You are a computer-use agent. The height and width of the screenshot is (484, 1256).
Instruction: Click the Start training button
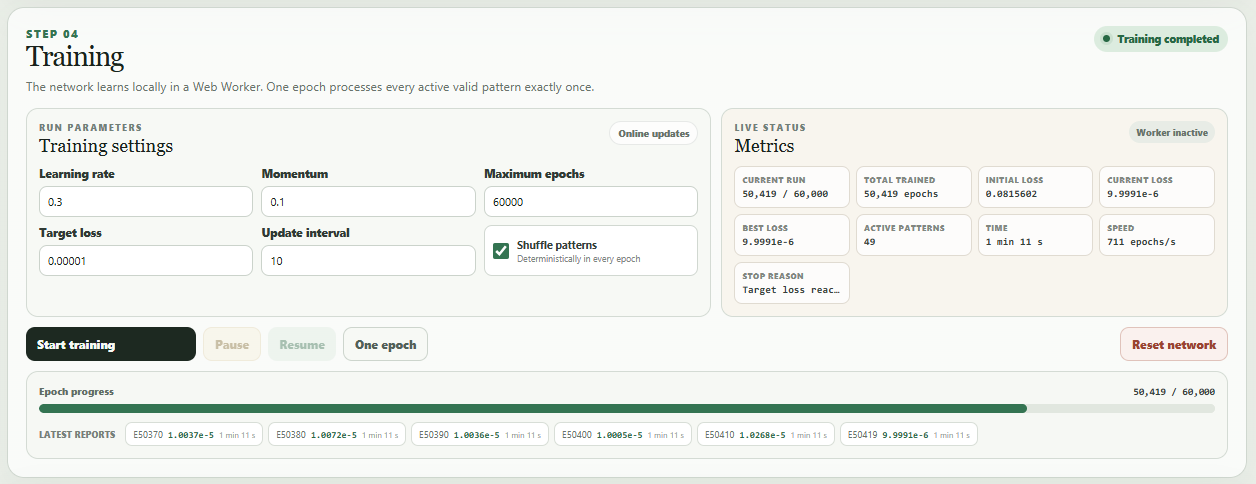pos(111,344)
